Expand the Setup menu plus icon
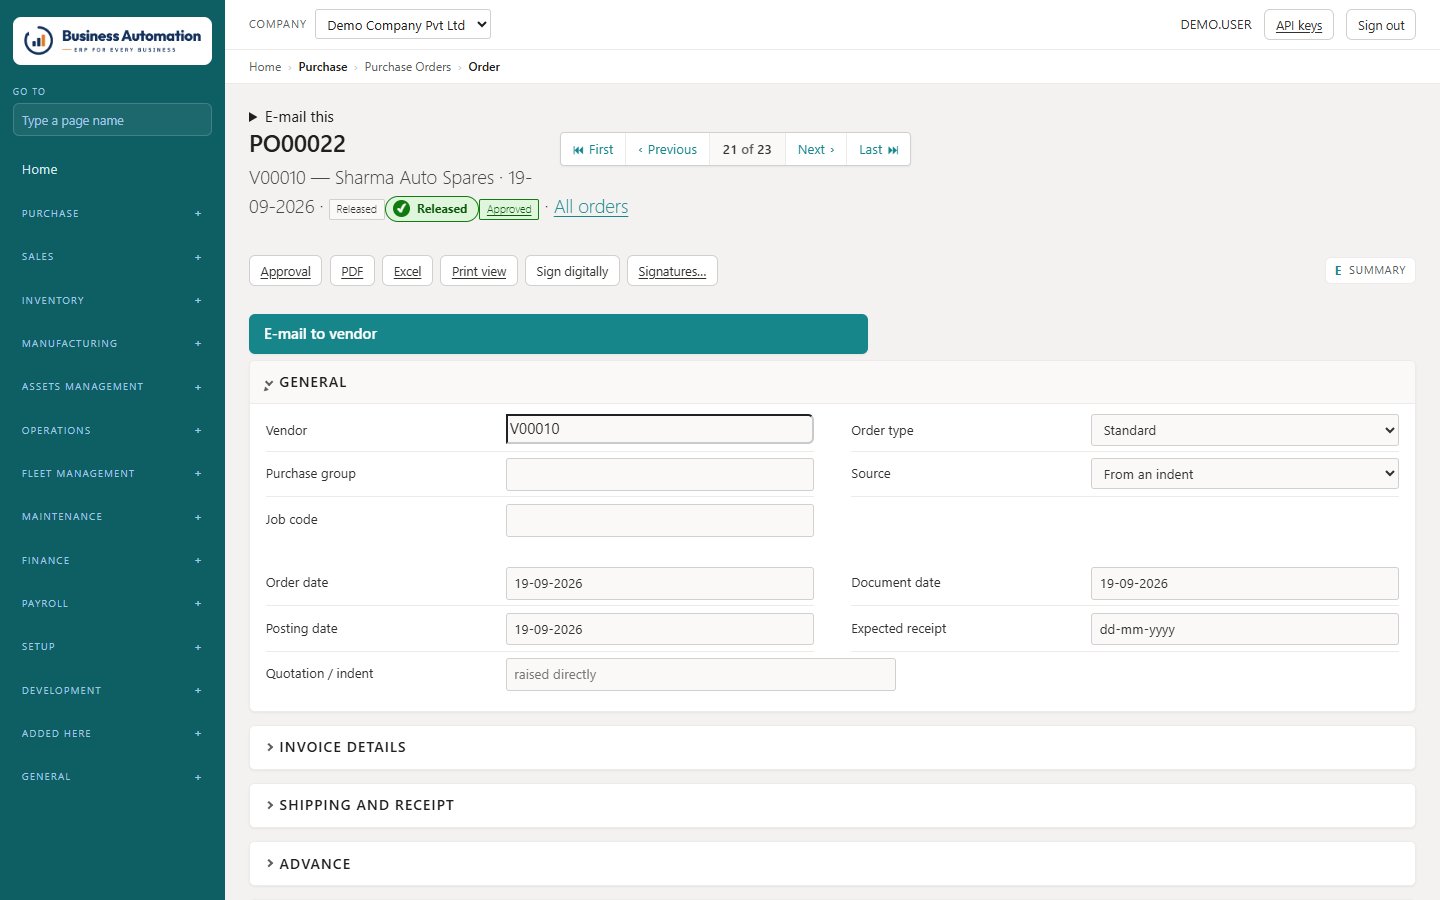This screenshot has height=900, width=1440. point(198,647)
